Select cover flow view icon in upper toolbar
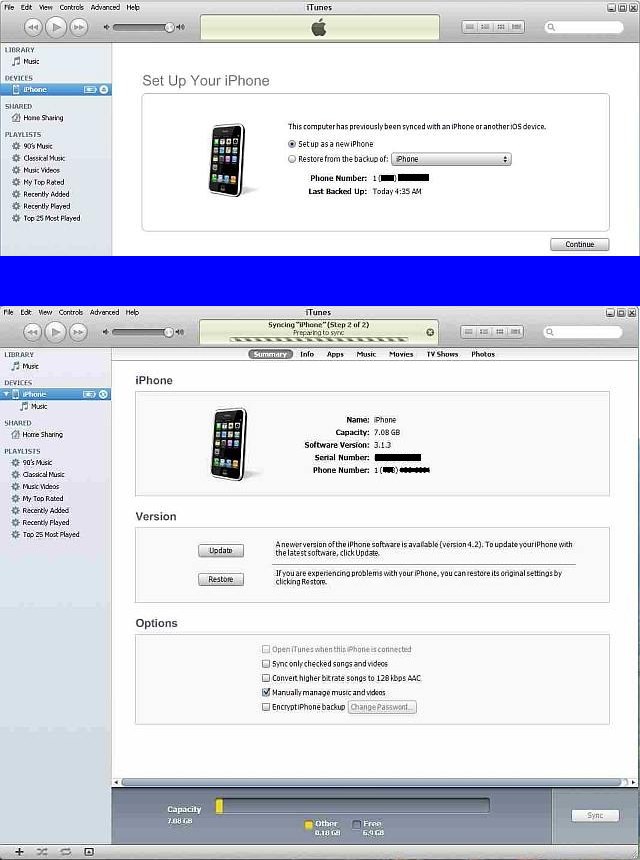Screen dimensions: 640x860 tap(516, 27)
